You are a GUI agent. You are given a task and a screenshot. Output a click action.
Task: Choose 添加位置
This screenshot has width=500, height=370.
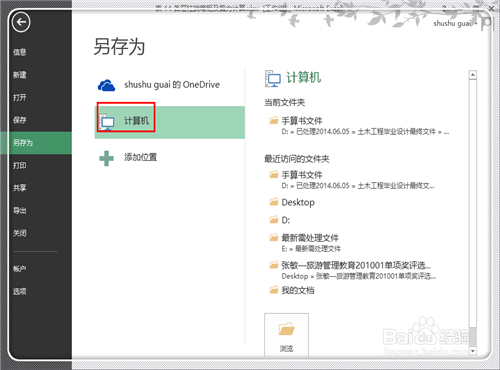(140, 157)
